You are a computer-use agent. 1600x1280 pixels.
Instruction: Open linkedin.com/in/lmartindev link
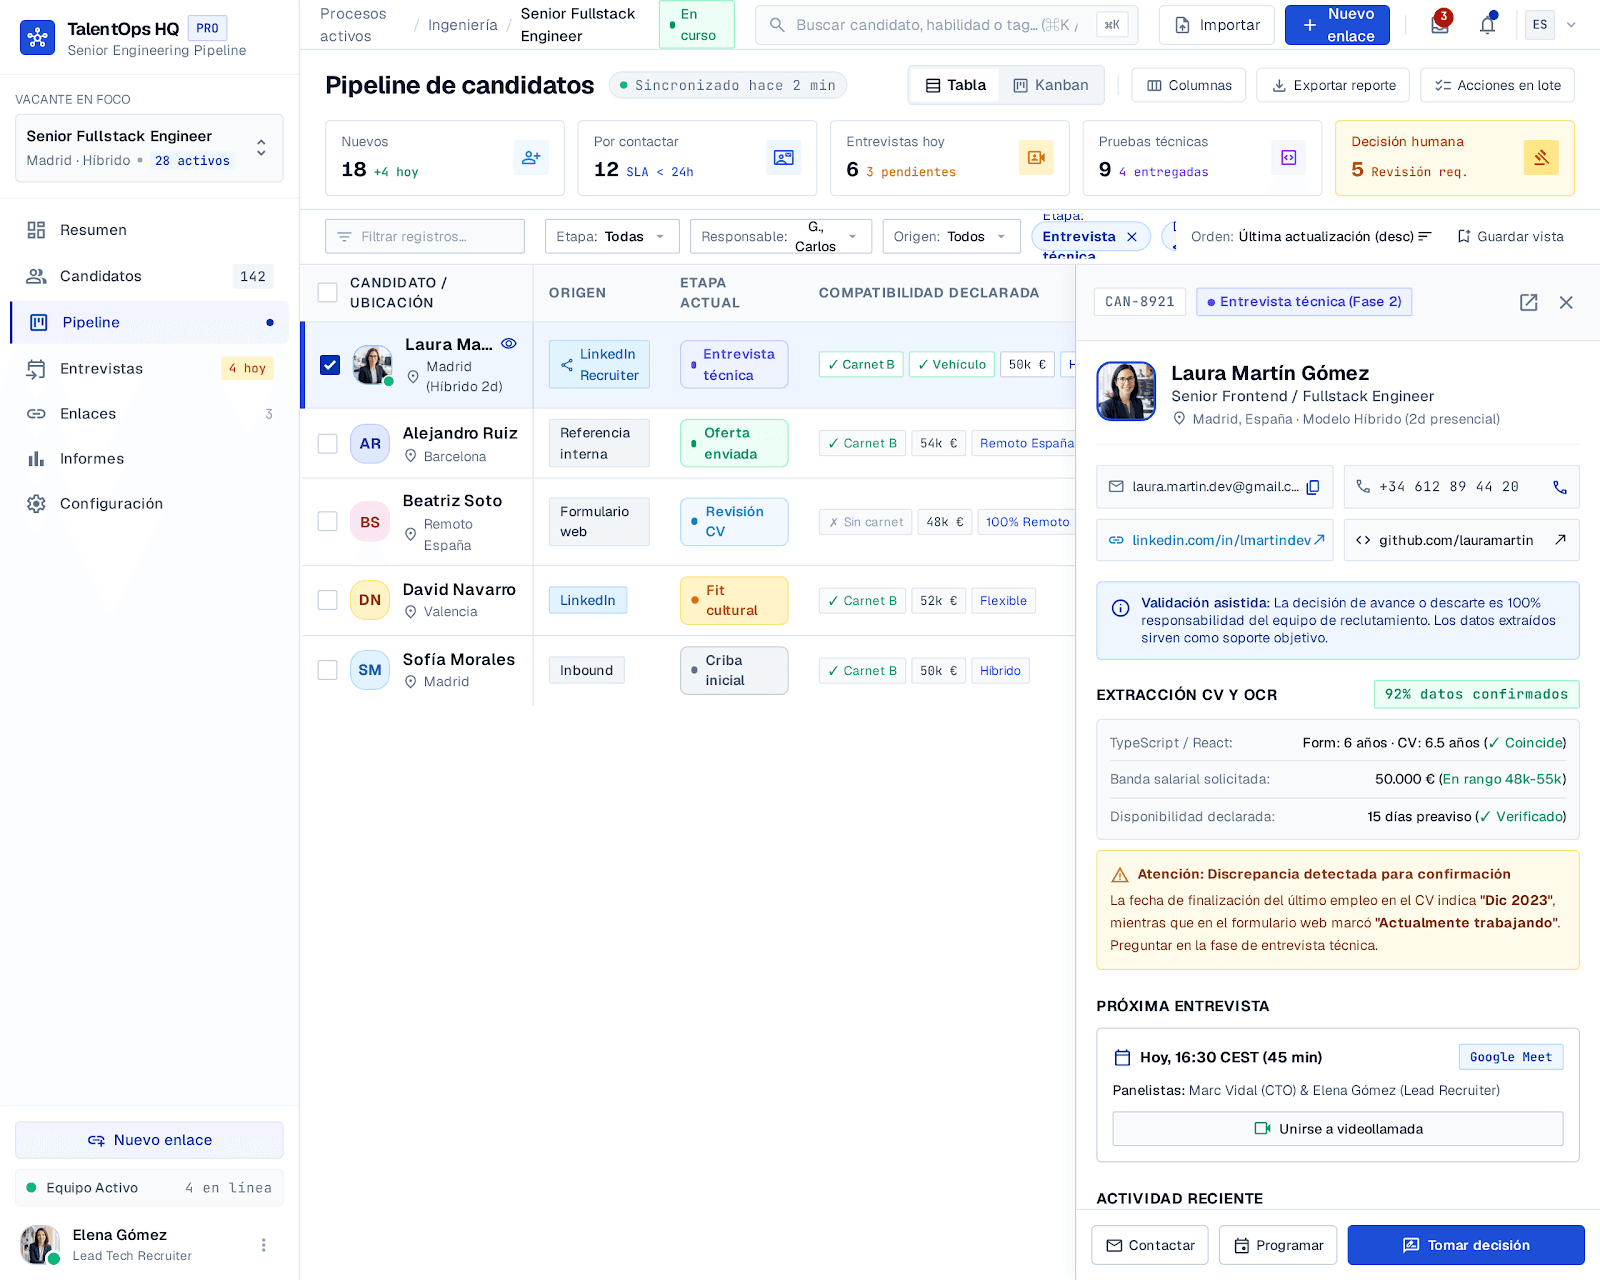[x=1215, y=540]
